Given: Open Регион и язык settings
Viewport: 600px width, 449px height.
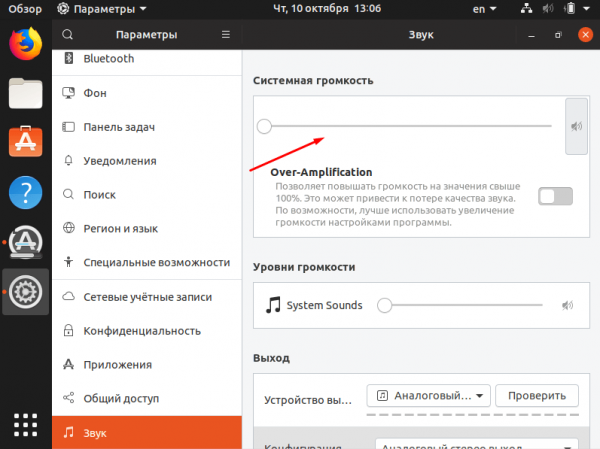Looking at the screenshot, I should point(147,229).
